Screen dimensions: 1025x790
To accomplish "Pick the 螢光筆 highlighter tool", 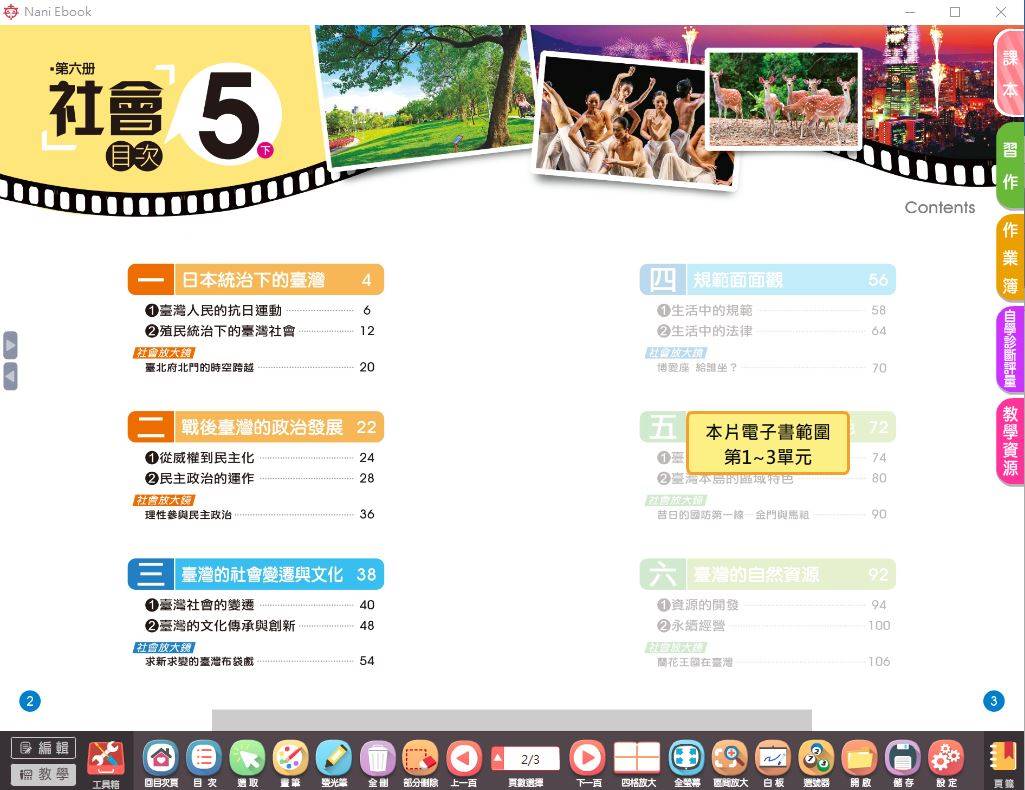I will [334, 761].
